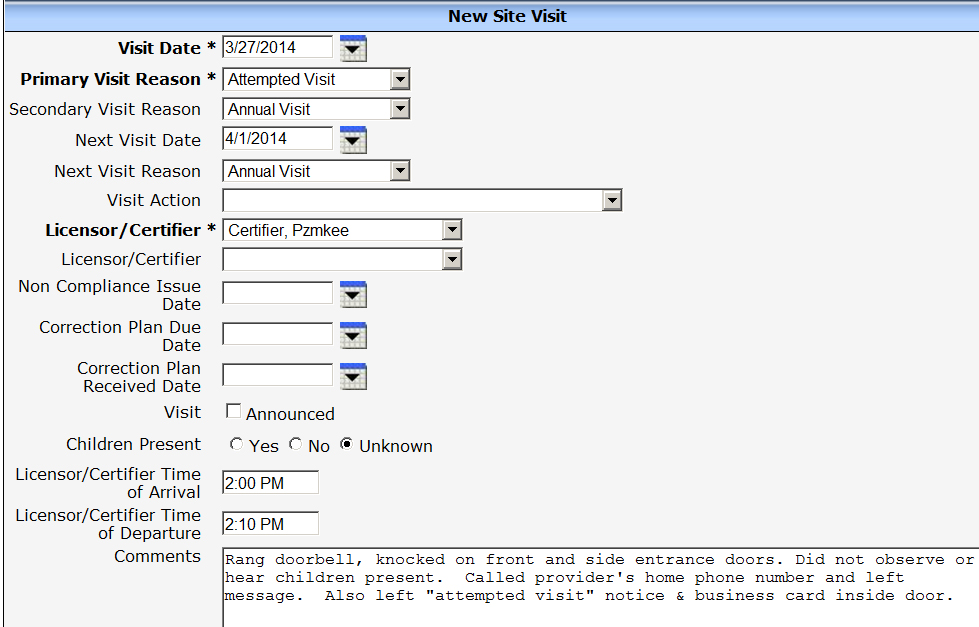Click the Time of Departure field
Viewport: 979px width, 627px height.
[x=270, y=524]
